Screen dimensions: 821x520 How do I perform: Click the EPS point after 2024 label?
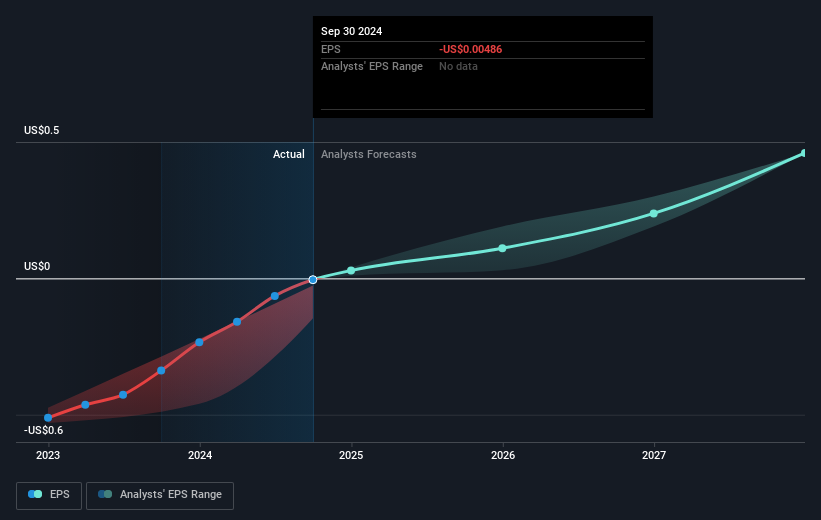point(237,322)
